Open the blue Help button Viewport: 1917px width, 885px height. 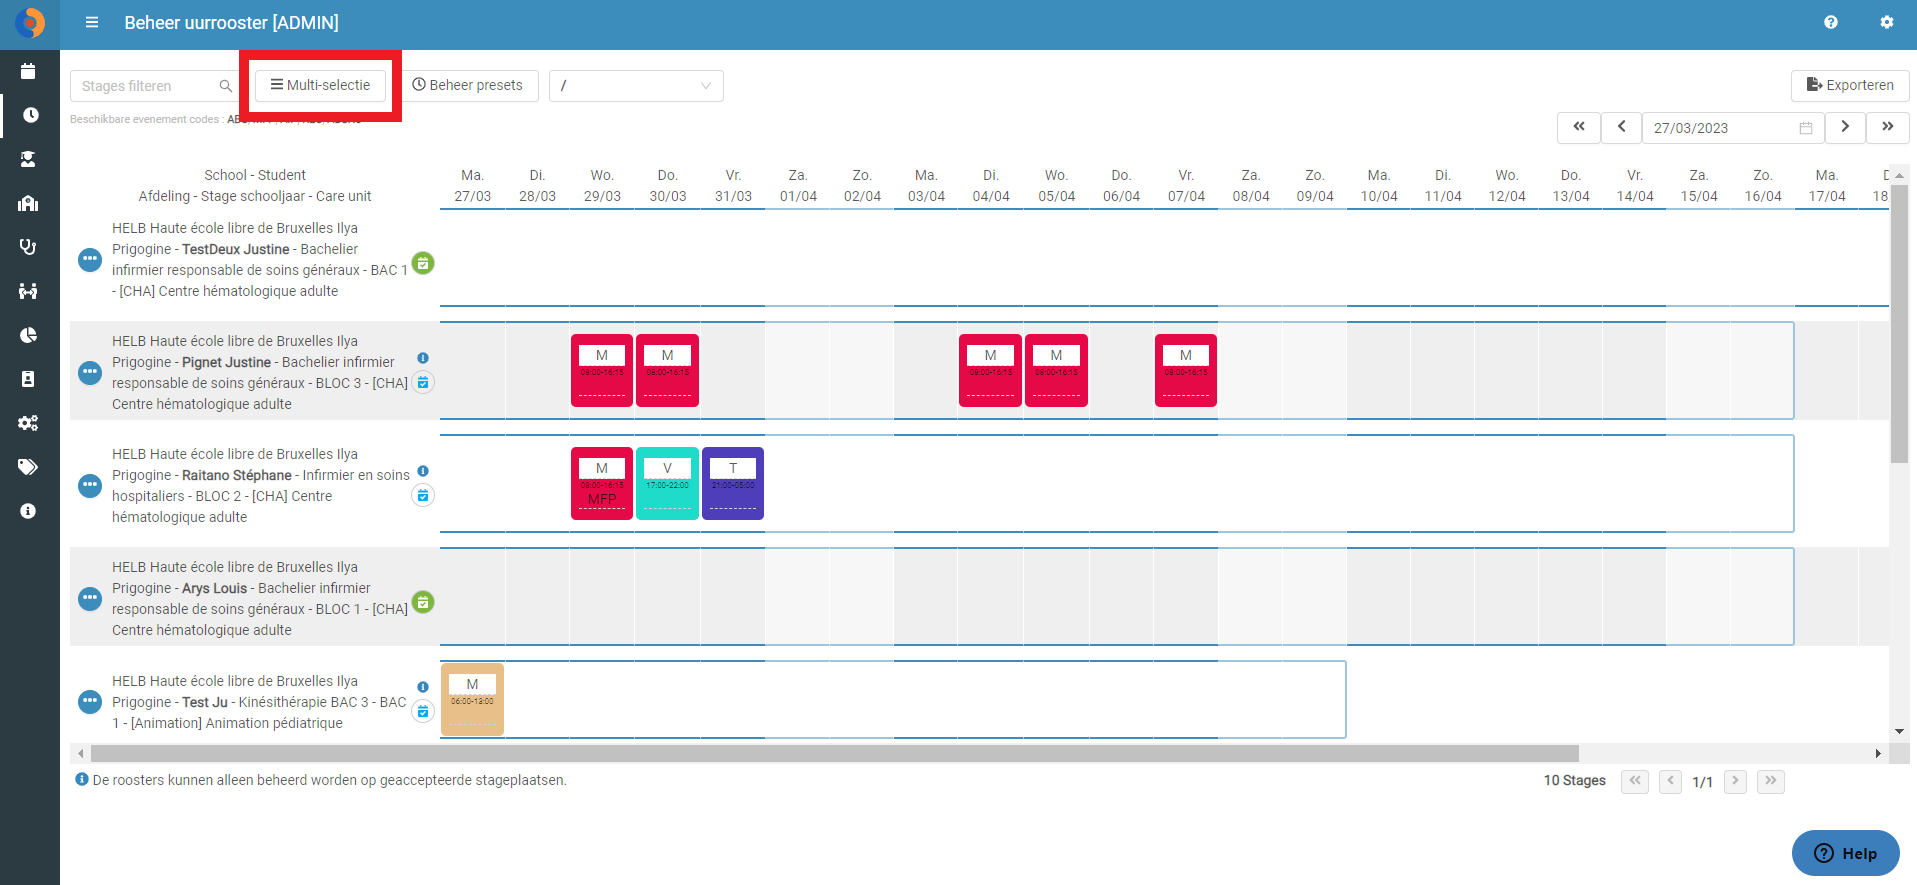tap(1845, 853)
